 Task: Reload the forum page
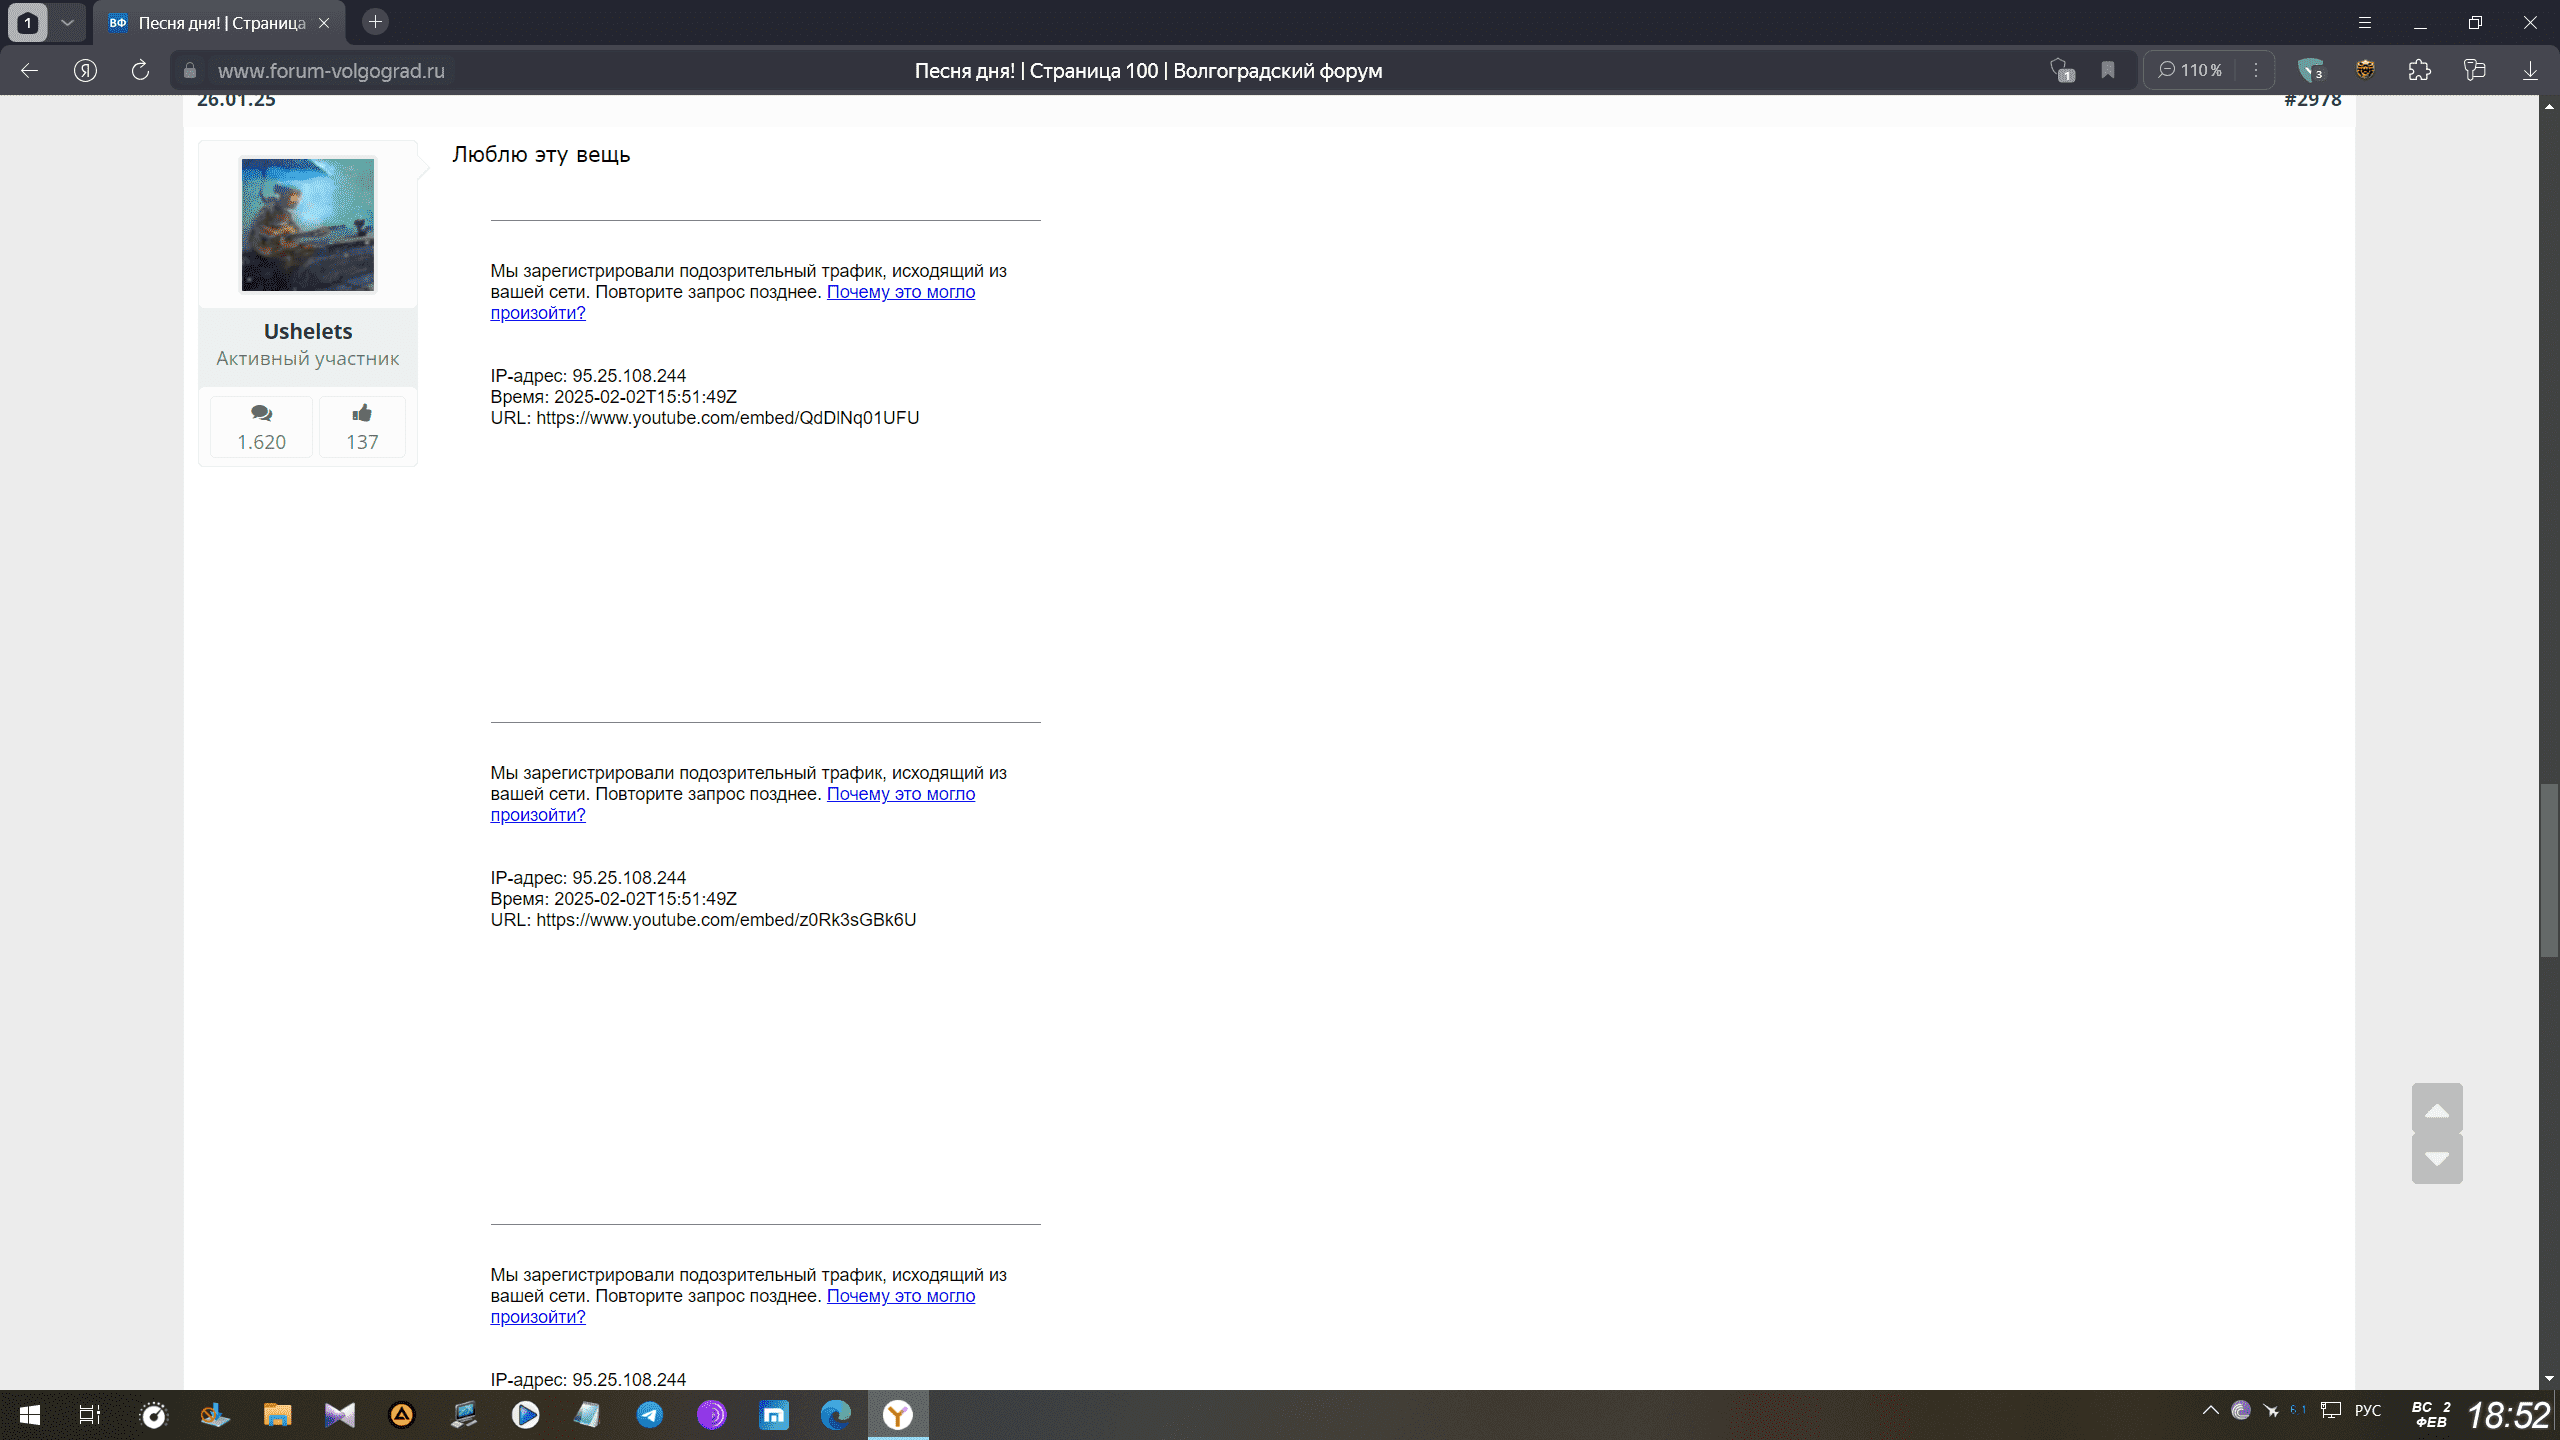[x=140, y=70]
